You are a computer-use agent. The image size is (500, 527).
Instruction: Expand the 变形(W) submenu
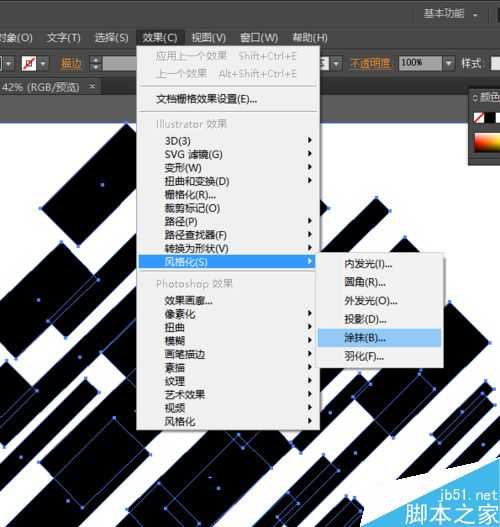pos(228,167)
